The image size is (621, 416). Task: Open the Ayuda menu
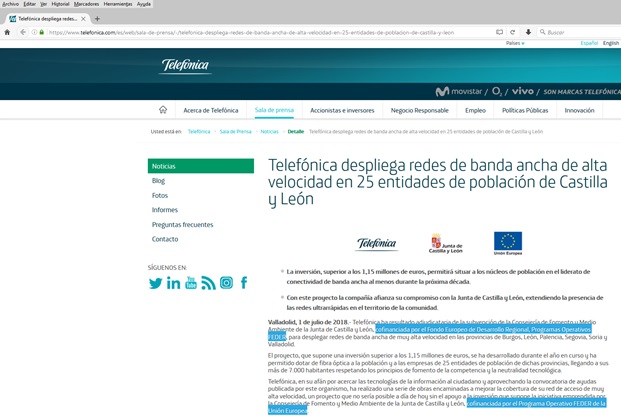point(144,4)
